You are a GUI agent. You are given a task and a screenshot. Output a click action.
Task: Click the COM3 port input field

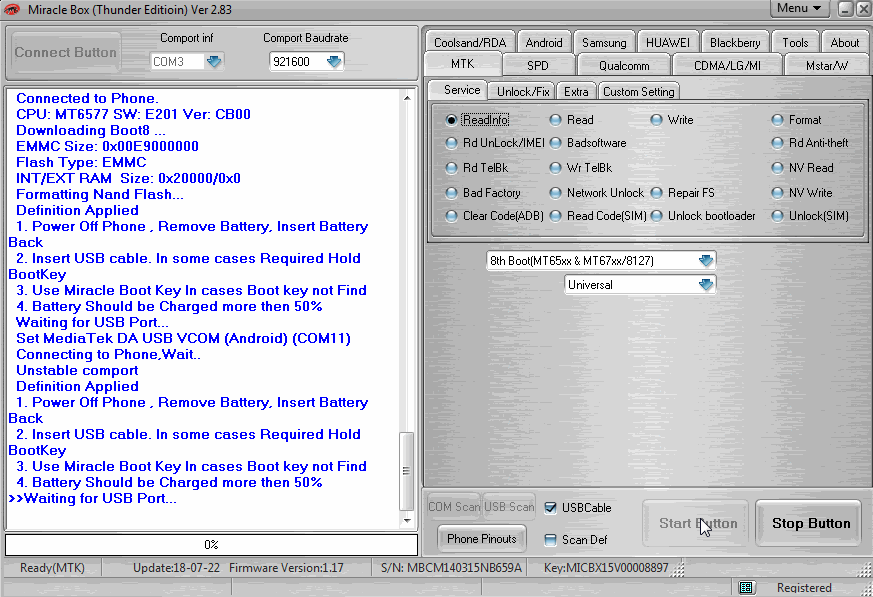[178, 61]
